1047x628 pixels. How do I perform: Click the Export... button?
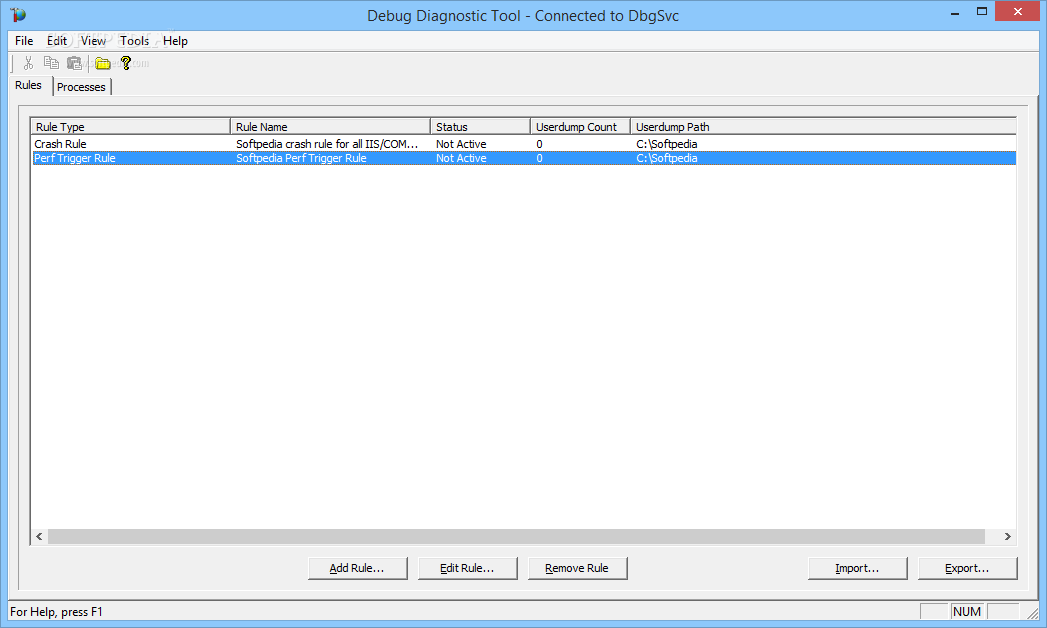pos(968,568)
